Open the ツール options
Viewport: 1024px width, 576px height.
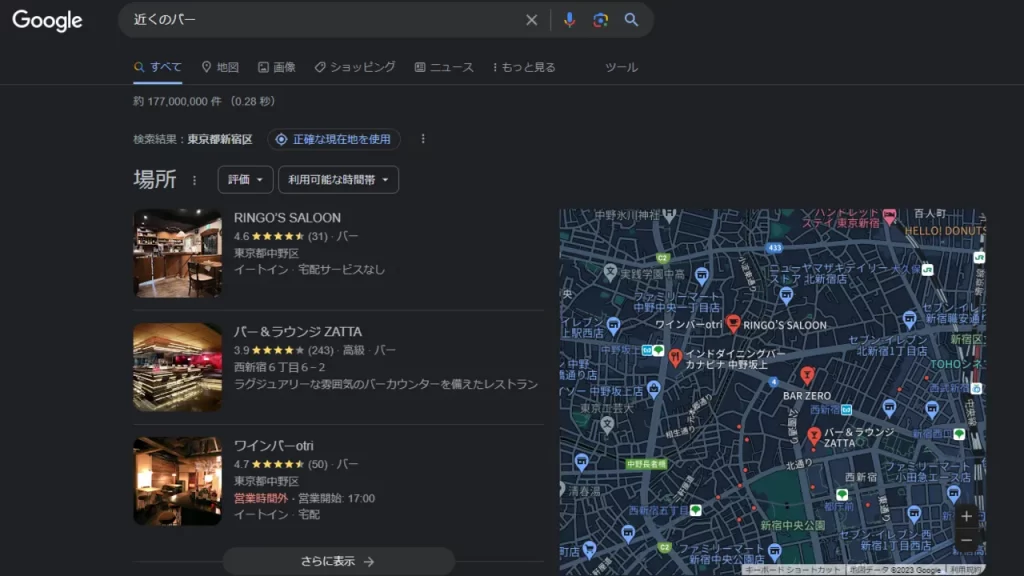pyautogui.click(x=621, y=67)
